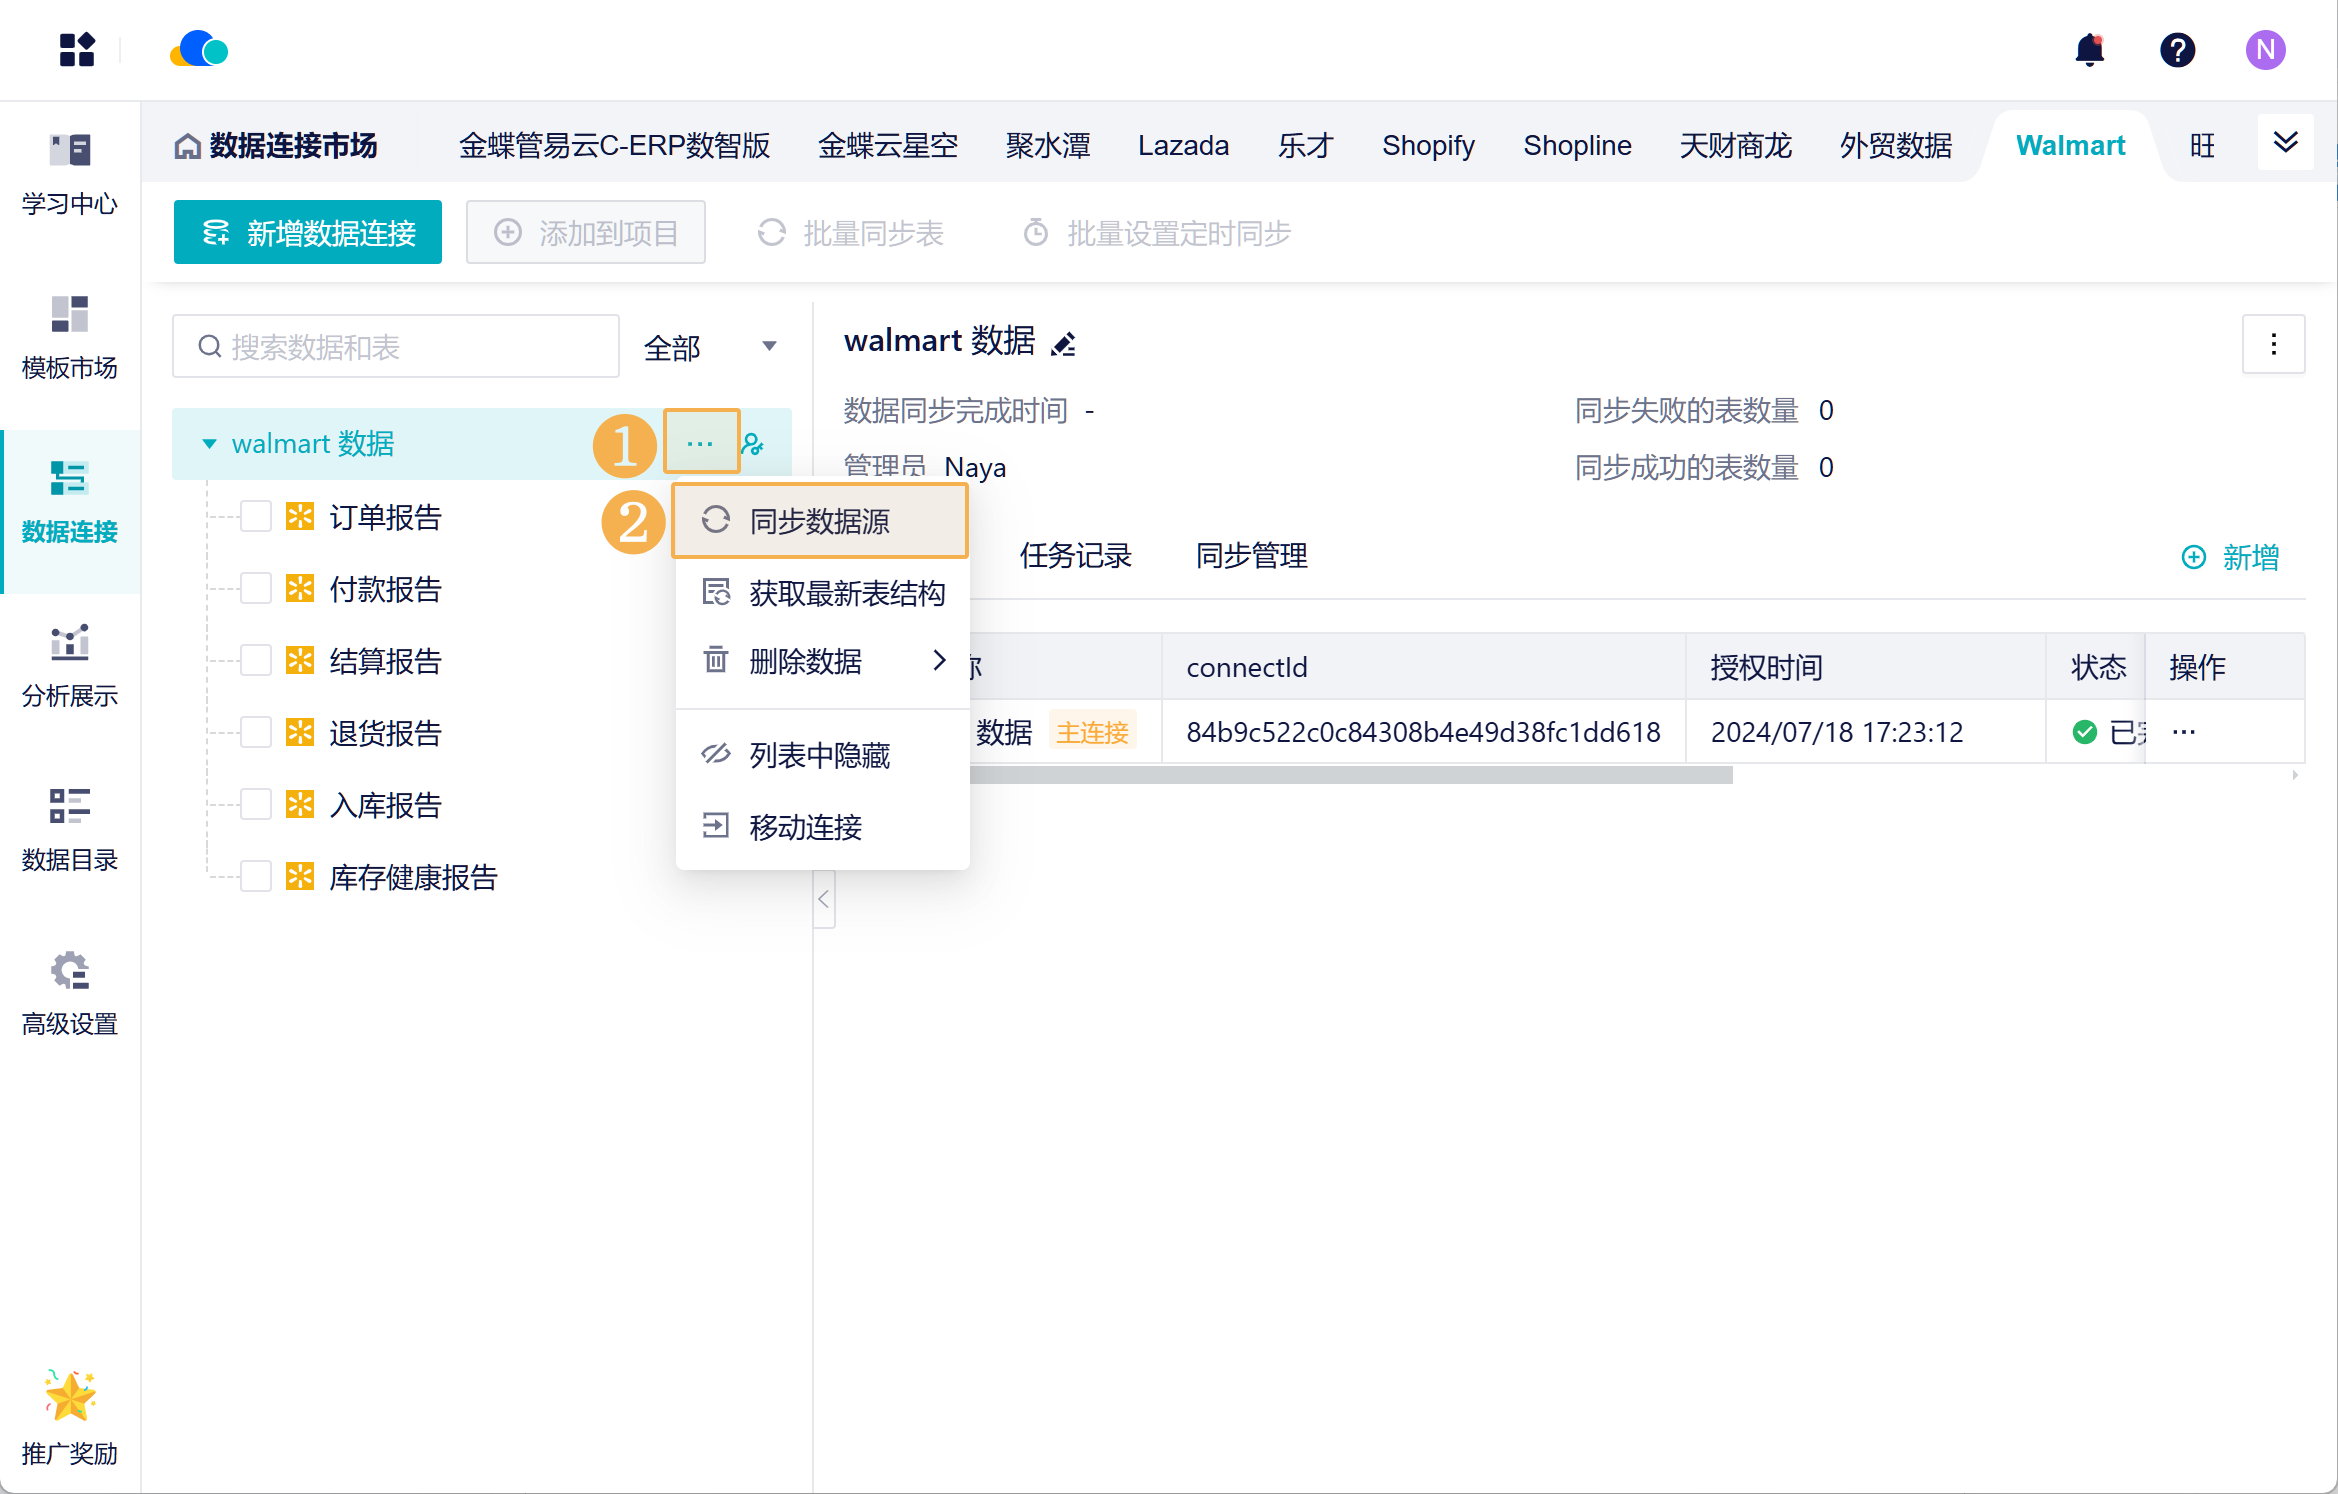Collapse the walmart 数据 tree node
This screenshot has width=2338, height=1494.
pyautogui.click(x=209, y=443)
